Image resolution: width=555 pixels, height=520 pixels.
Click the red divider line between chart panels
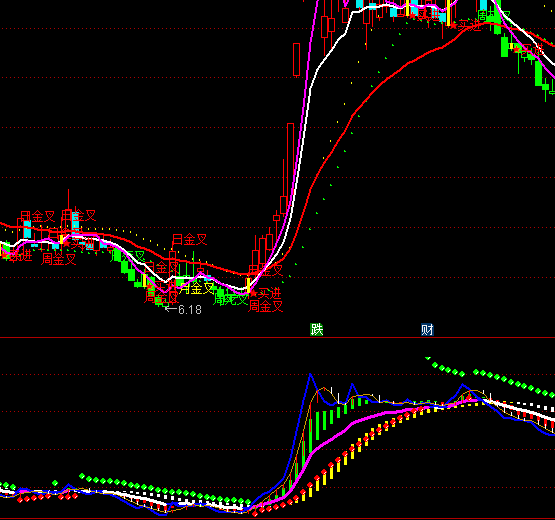pos(278,338)
